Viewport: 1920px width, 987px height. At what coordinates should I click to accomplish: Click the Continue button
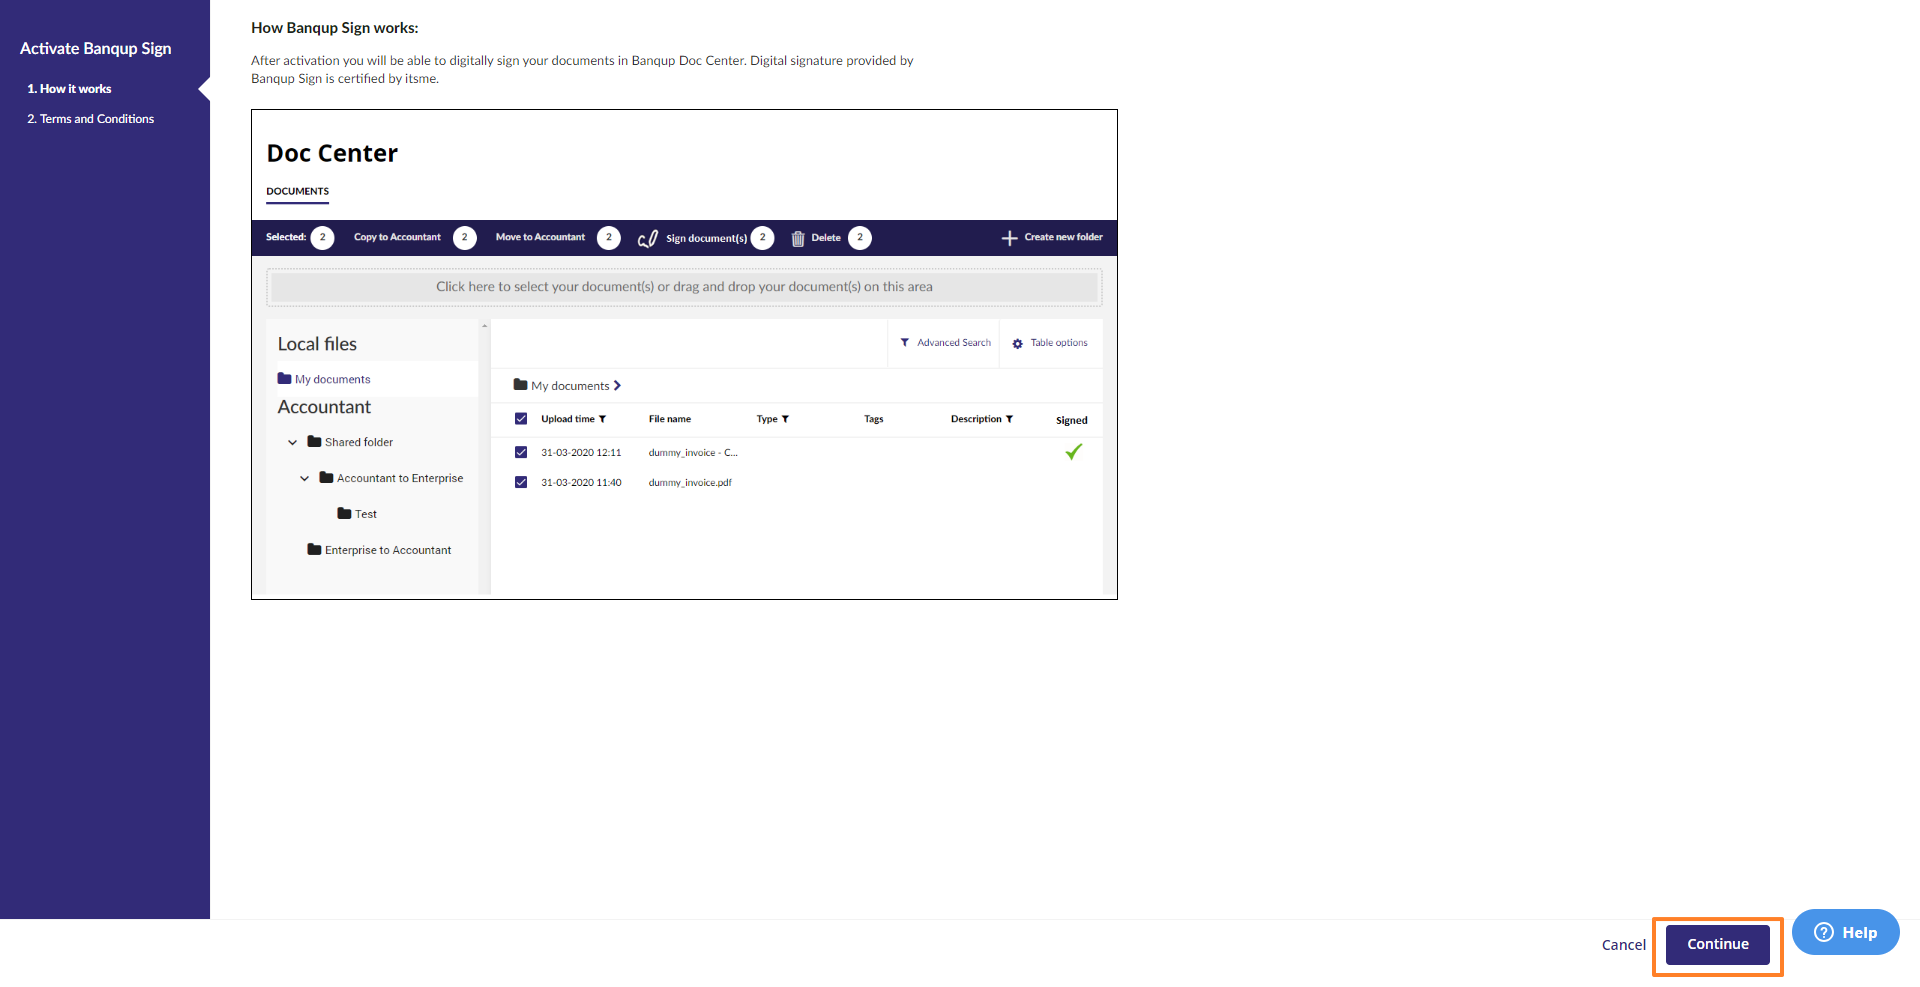[1717, 944]
